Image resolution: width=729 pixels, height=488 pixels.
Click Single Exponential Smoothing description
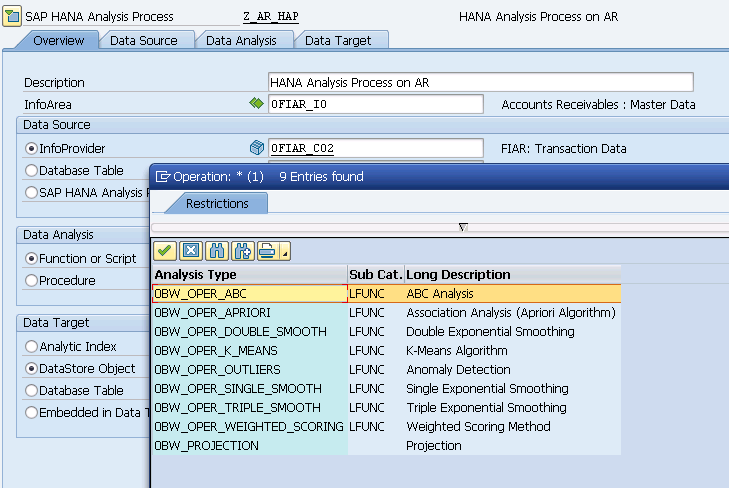point(488,389)
